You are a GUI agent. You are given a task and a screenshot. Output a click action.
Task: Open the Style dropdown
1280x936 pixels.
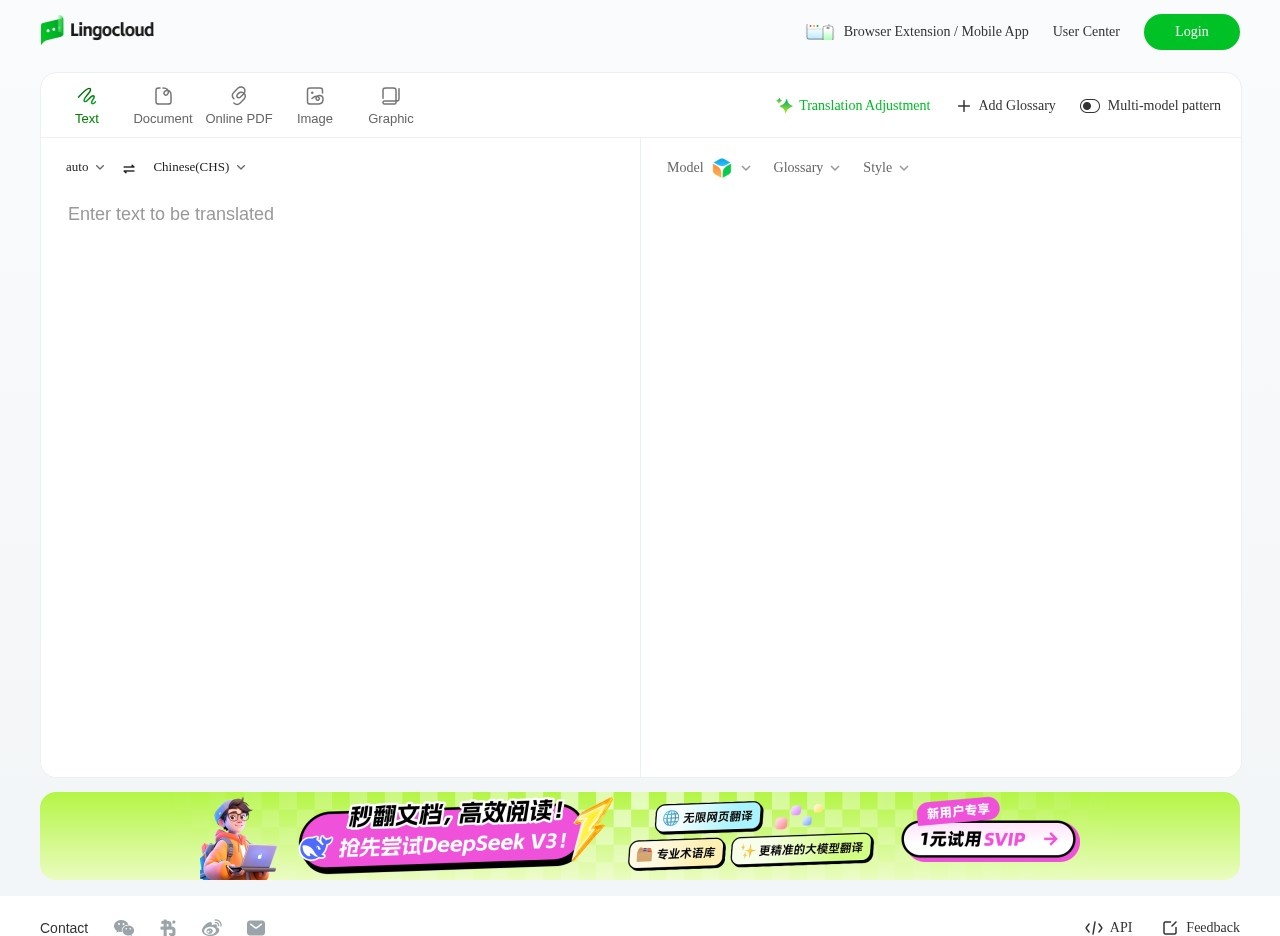tap(885, 167)
